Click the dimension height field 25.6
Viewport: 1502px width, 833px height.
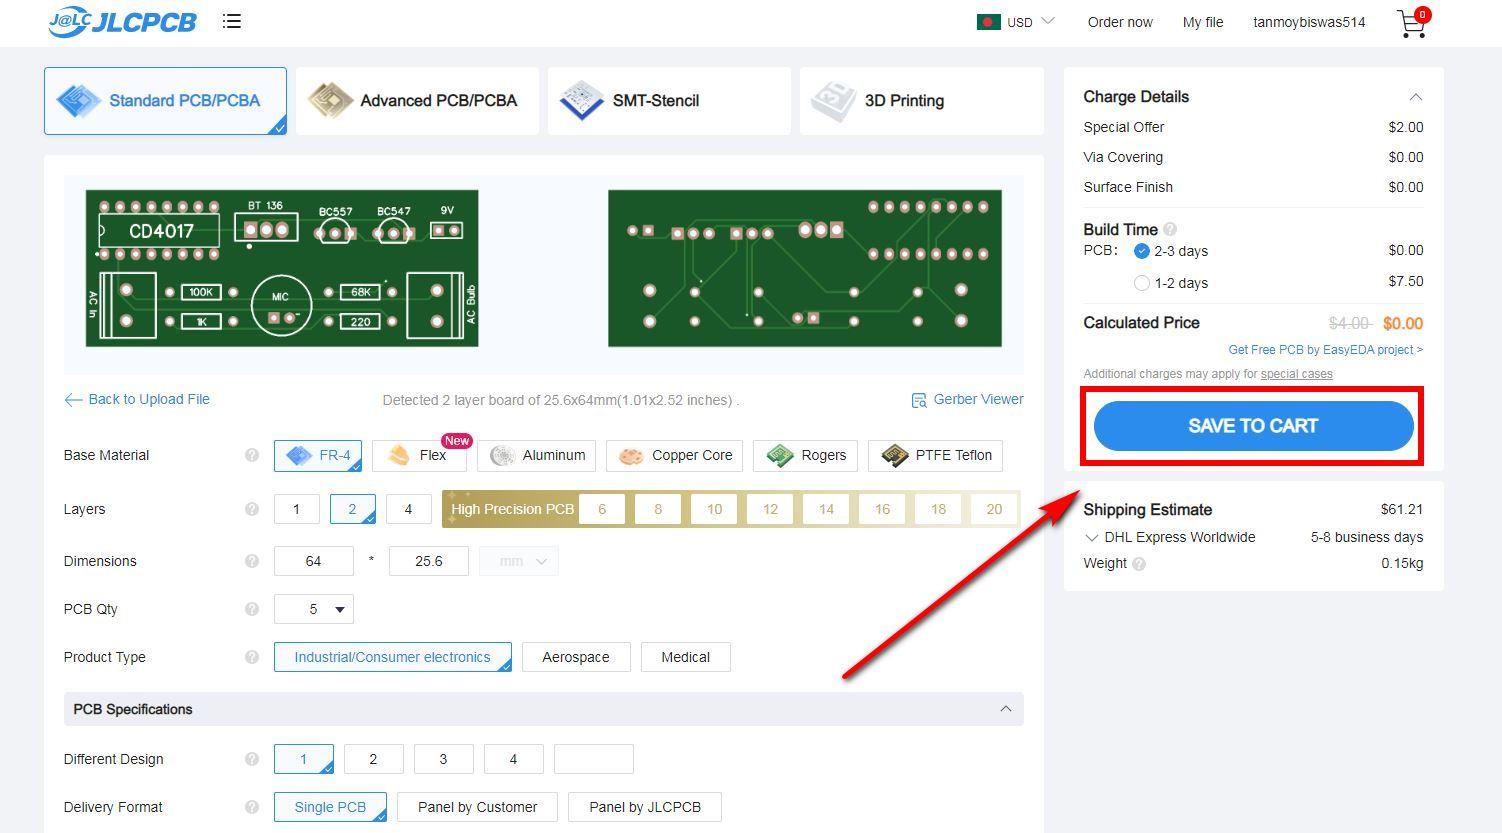tap(428, 561)
